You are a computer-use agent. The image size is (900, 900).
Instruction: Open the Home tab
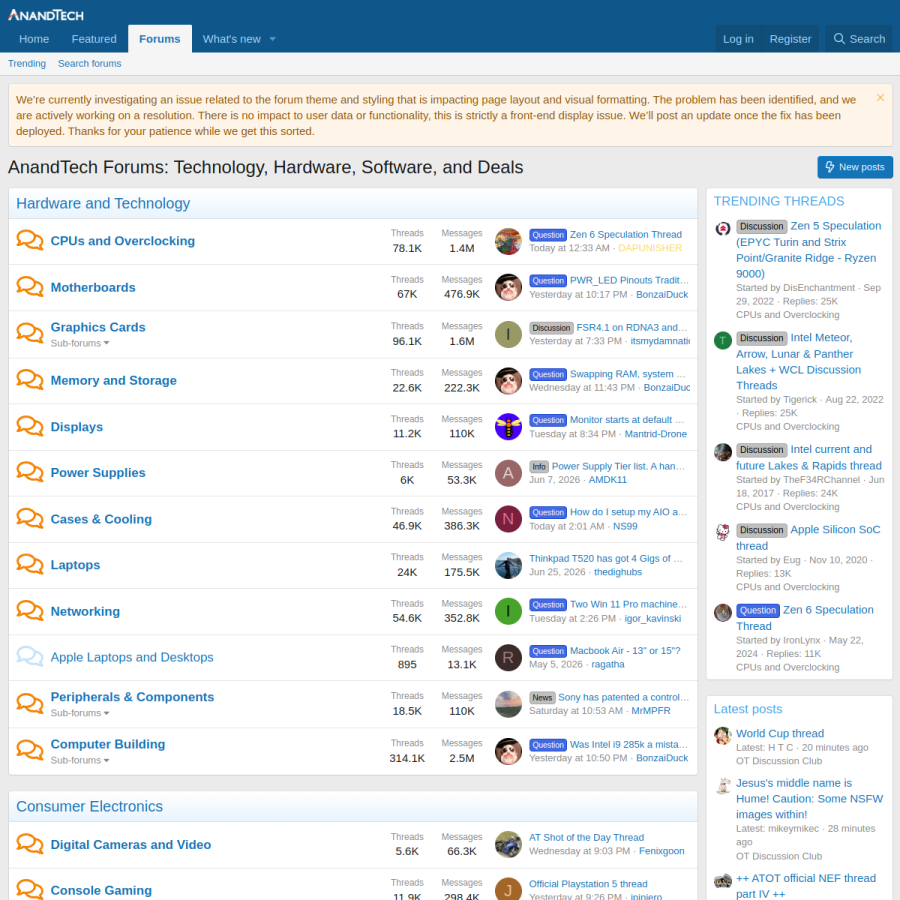point(34,39)
